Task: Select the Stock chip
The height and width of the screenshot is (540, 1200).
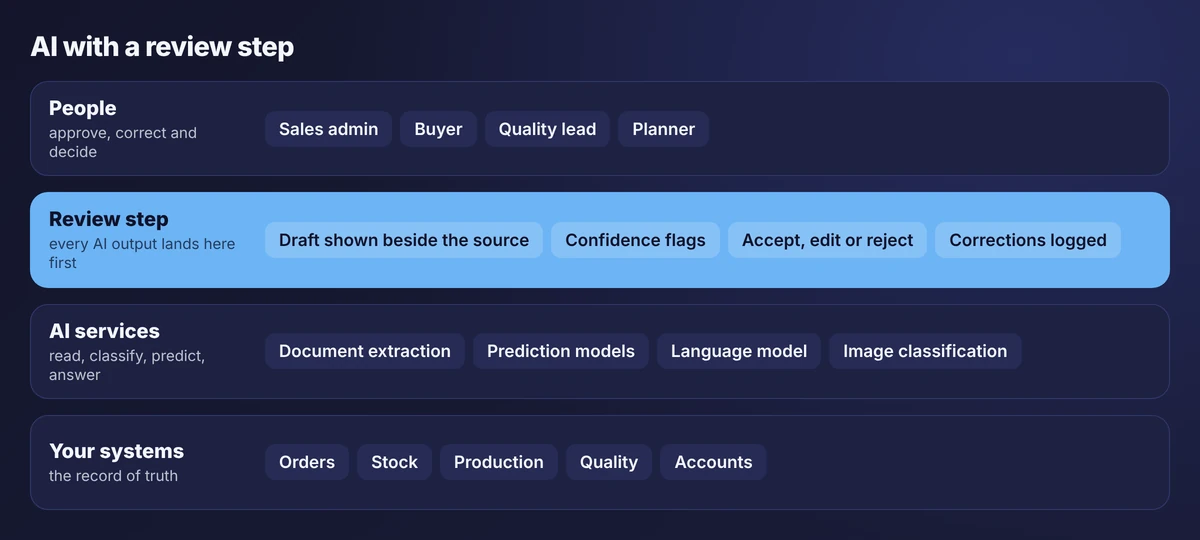Action: point(394,462)
